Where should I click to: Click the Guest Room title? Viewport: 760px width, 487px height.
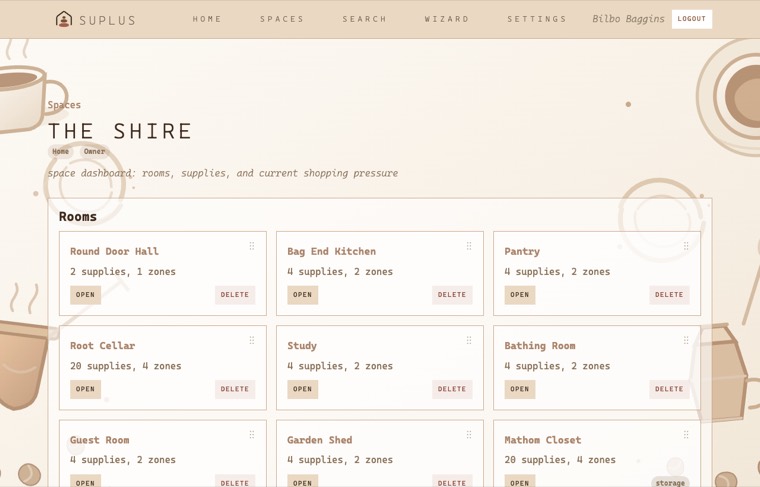click(99, 440)
